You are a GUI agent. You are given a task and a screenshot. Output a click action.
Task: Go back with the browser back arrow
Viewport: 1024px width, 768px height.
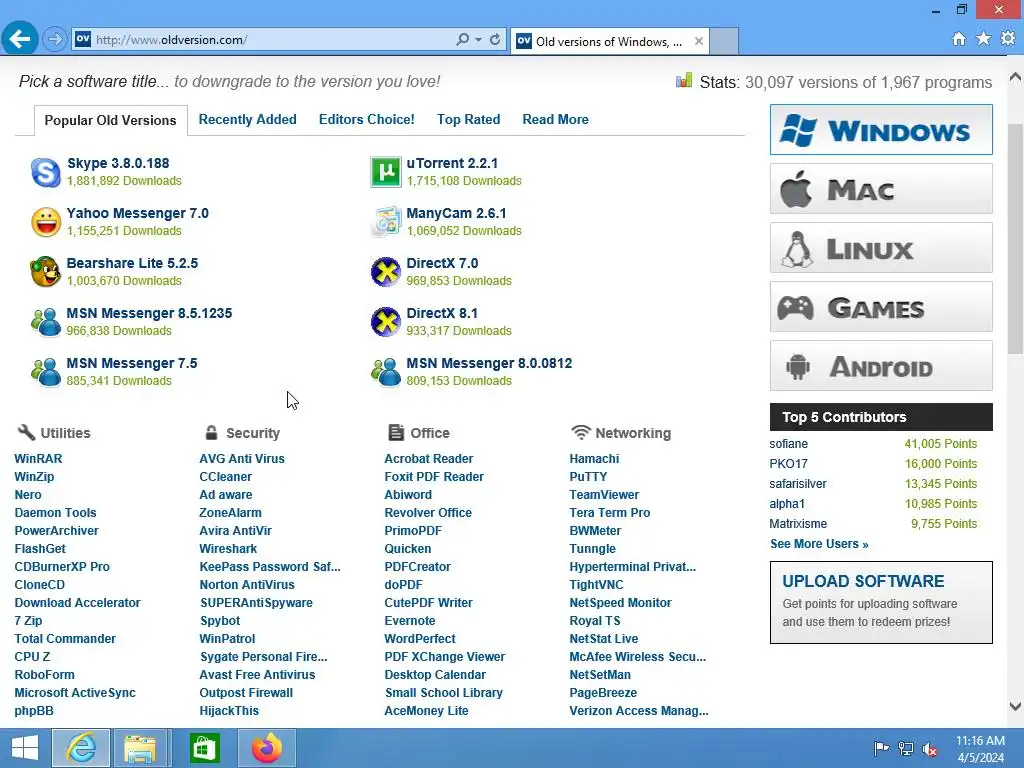(20, 39)
